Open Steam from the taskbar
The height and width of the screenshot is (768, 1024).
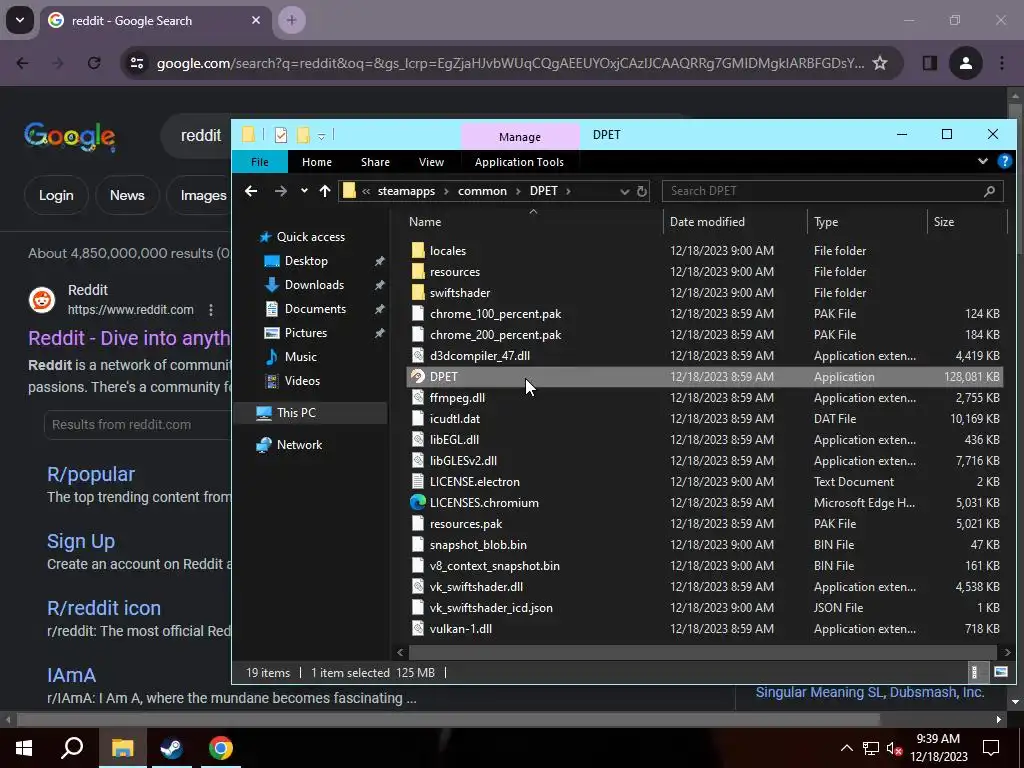click(172, 748)
